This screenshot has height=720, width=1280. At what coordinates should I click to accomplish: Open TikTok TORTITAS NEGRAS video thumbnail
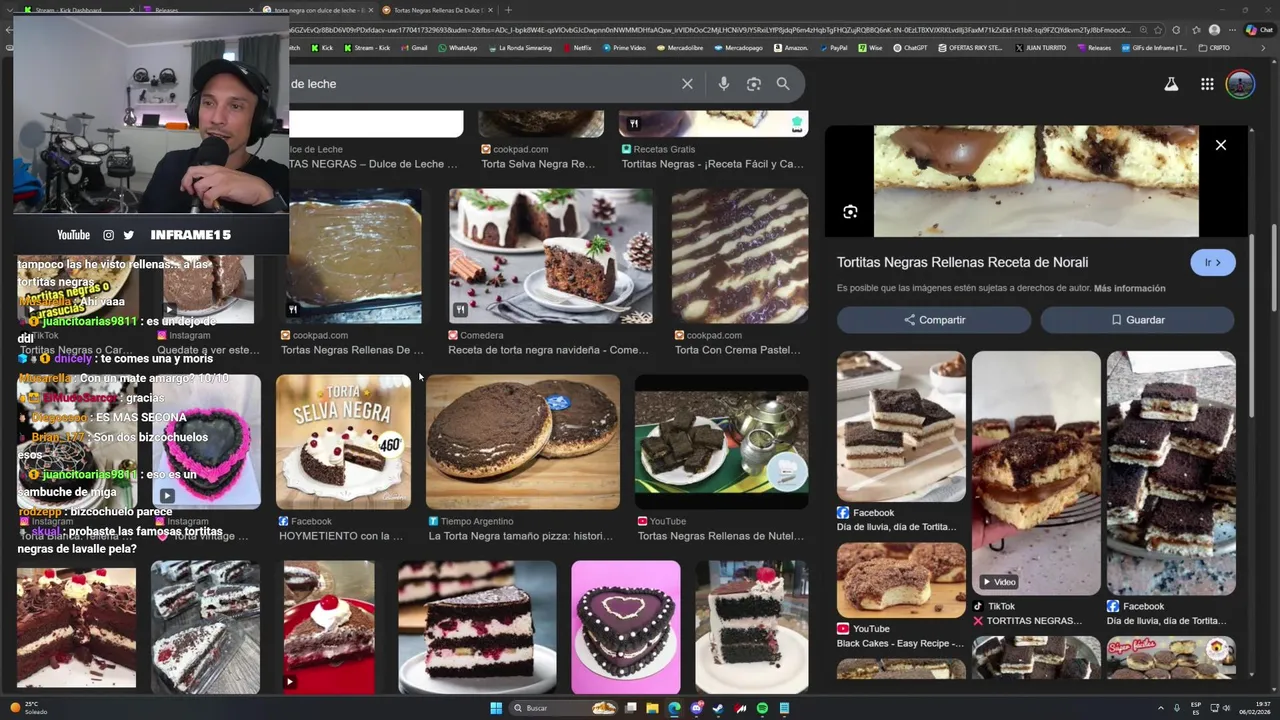coord(1036,473)
